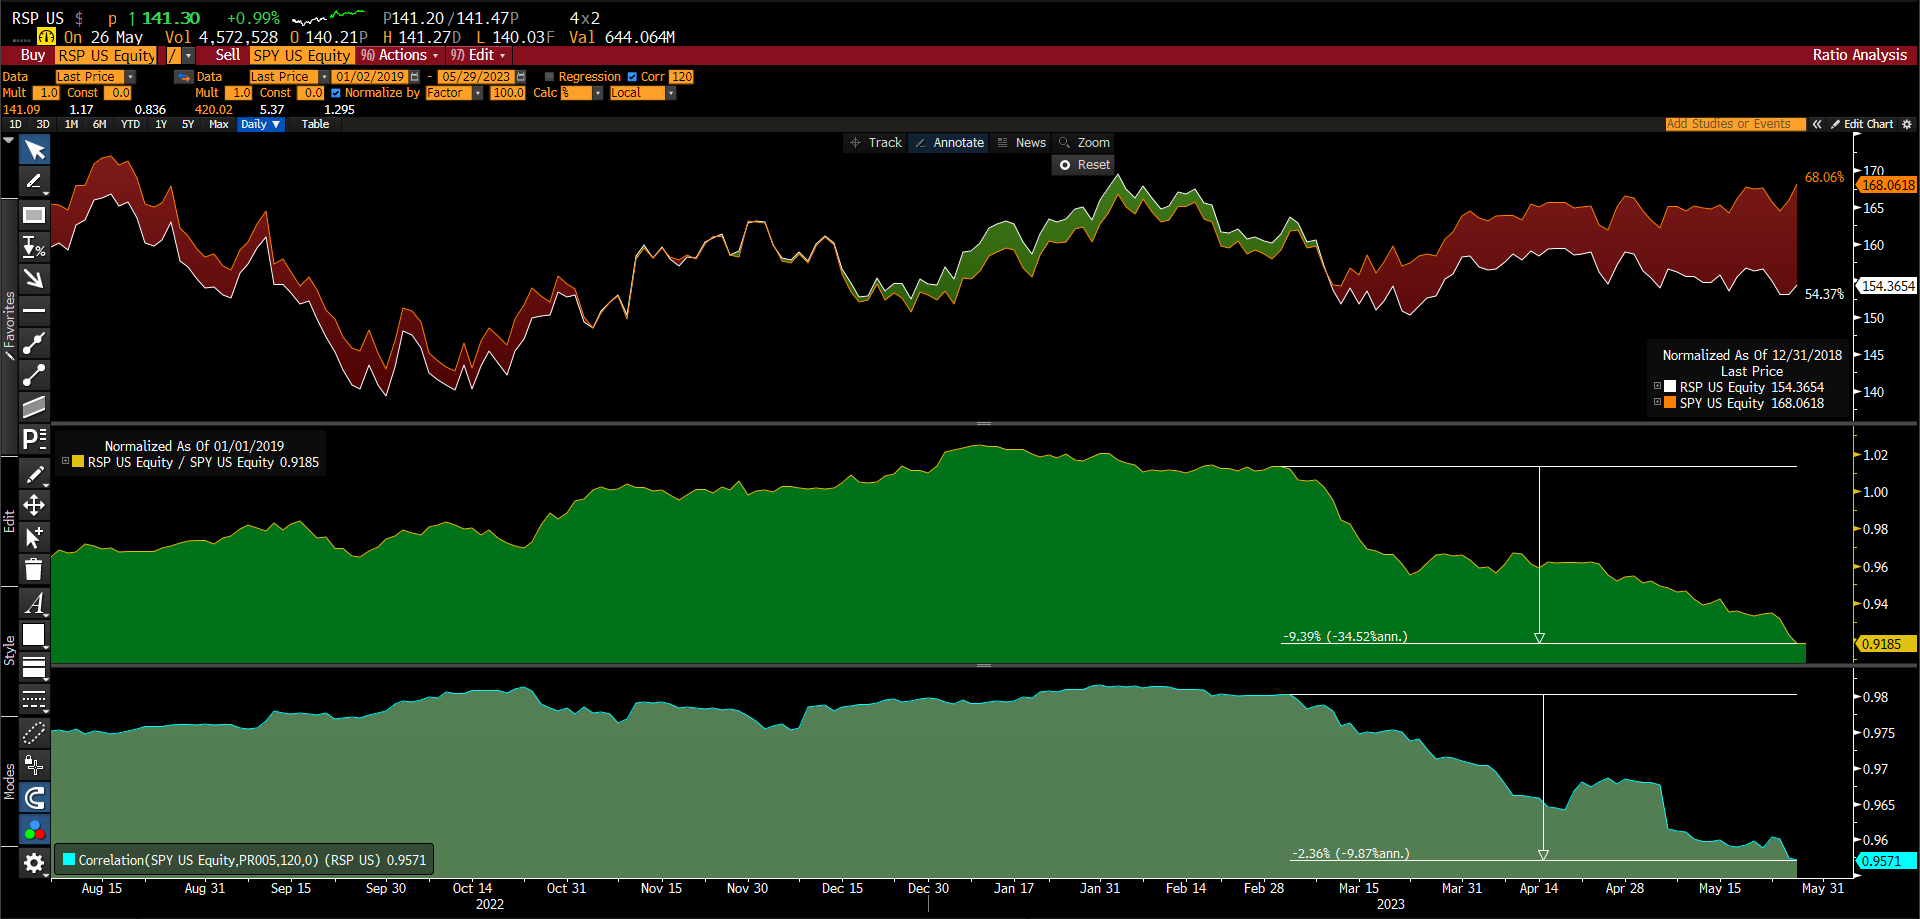Select the 1D range tab
The image size is (1920, 919).
pyautogui.click(x=15, y=125)
